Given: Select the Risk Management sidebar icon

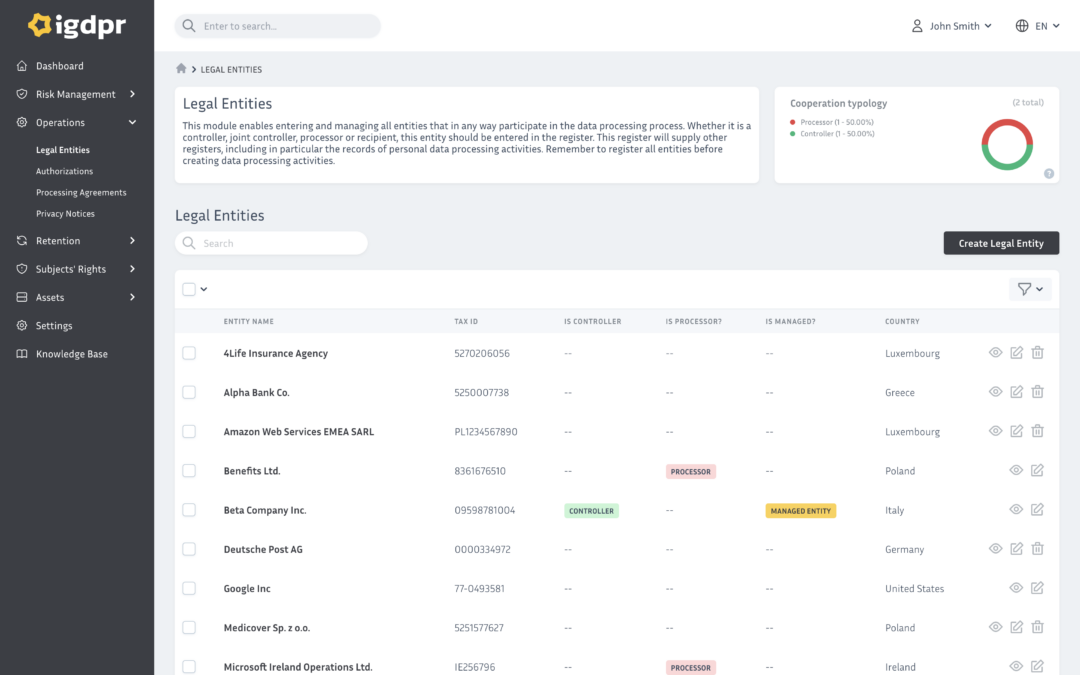Looking at the screenshot, I should pyautogui.click(x=22, y=94).
